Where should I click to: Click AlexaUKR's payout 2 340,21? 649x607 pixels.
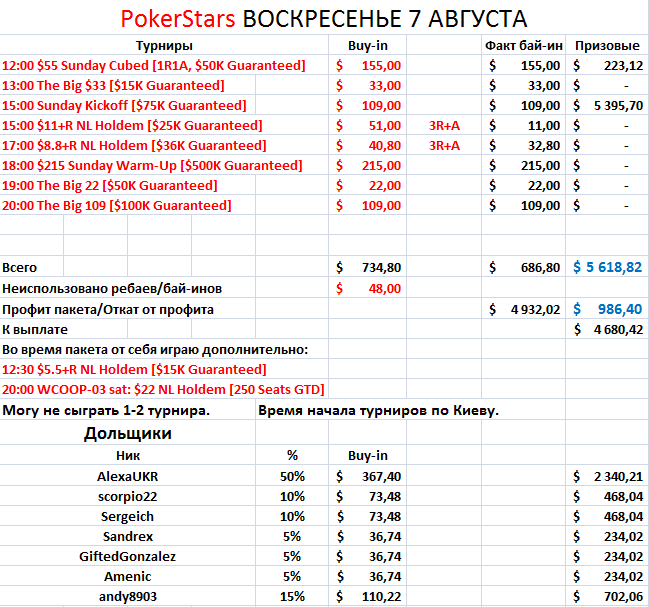[x=618, y=476]
